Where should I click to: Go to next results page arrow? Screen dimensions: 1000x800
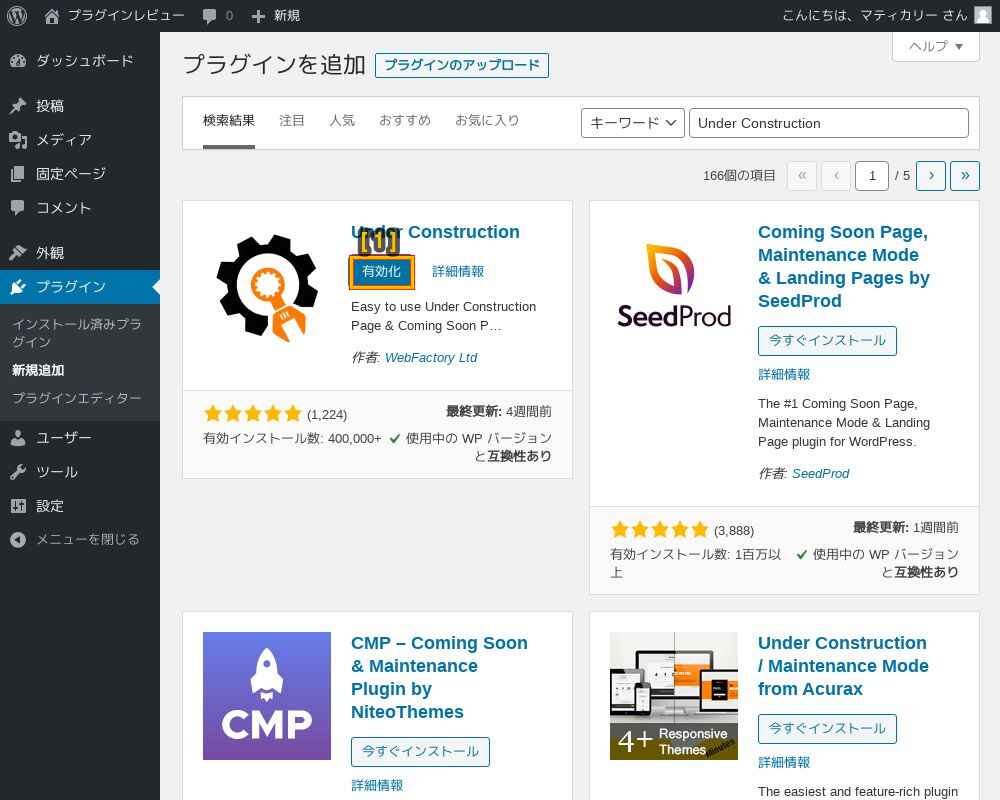click(930, 175)
